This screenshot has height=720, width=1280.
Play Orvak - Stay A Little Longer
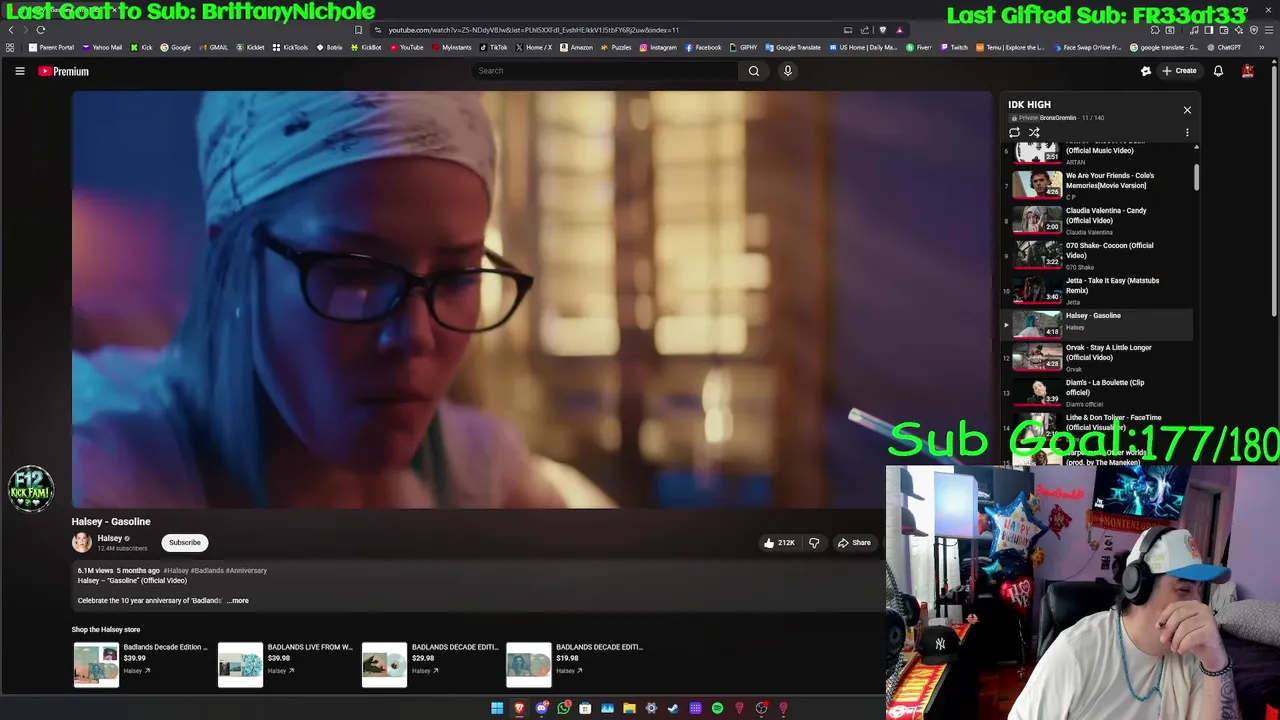[1097, 357]
